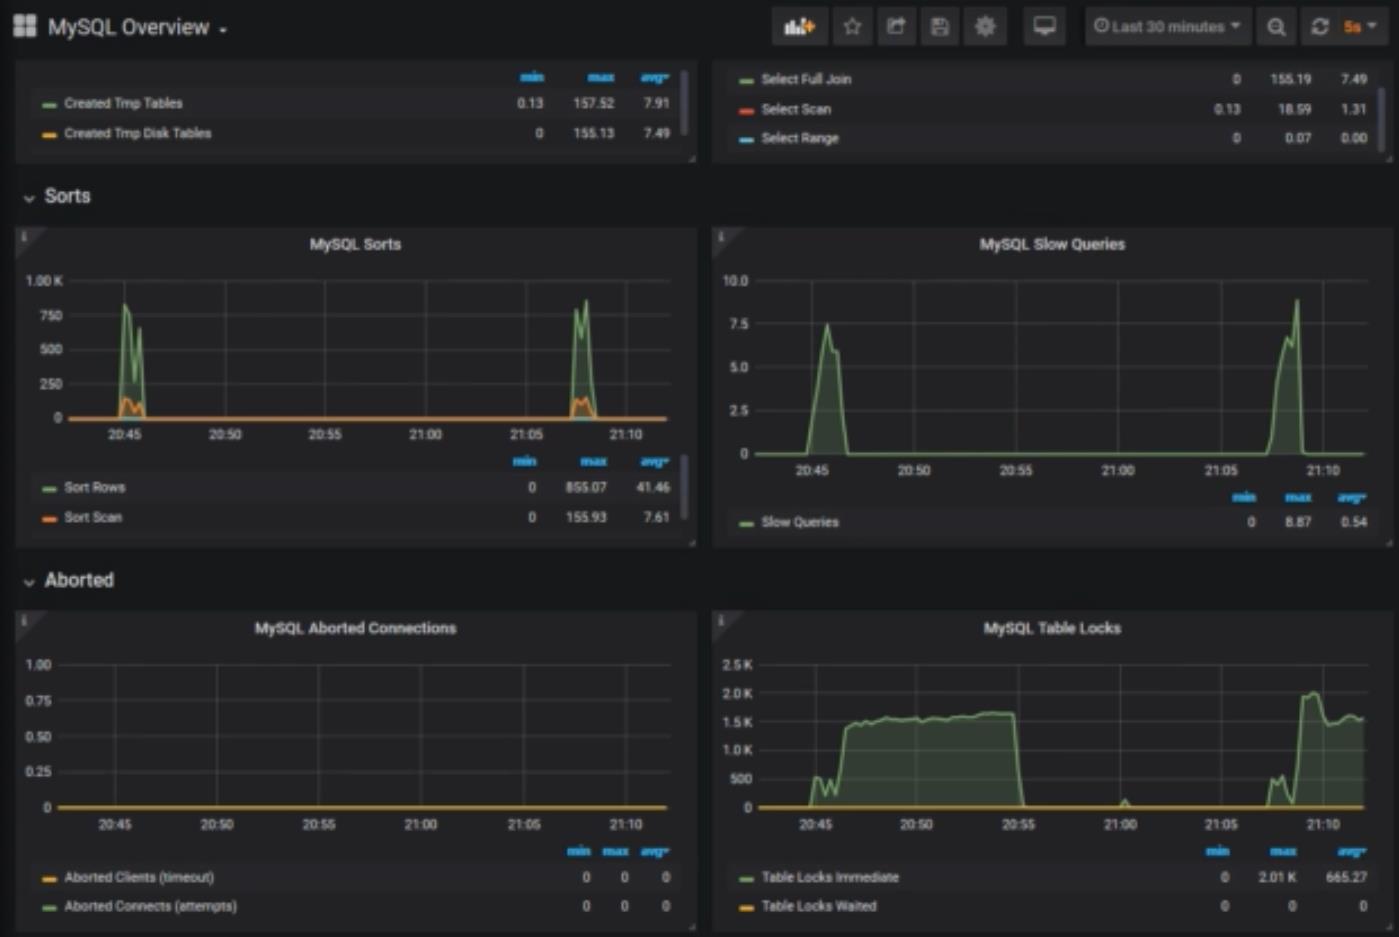Toggle the Select Full Join series

point(806,79)
